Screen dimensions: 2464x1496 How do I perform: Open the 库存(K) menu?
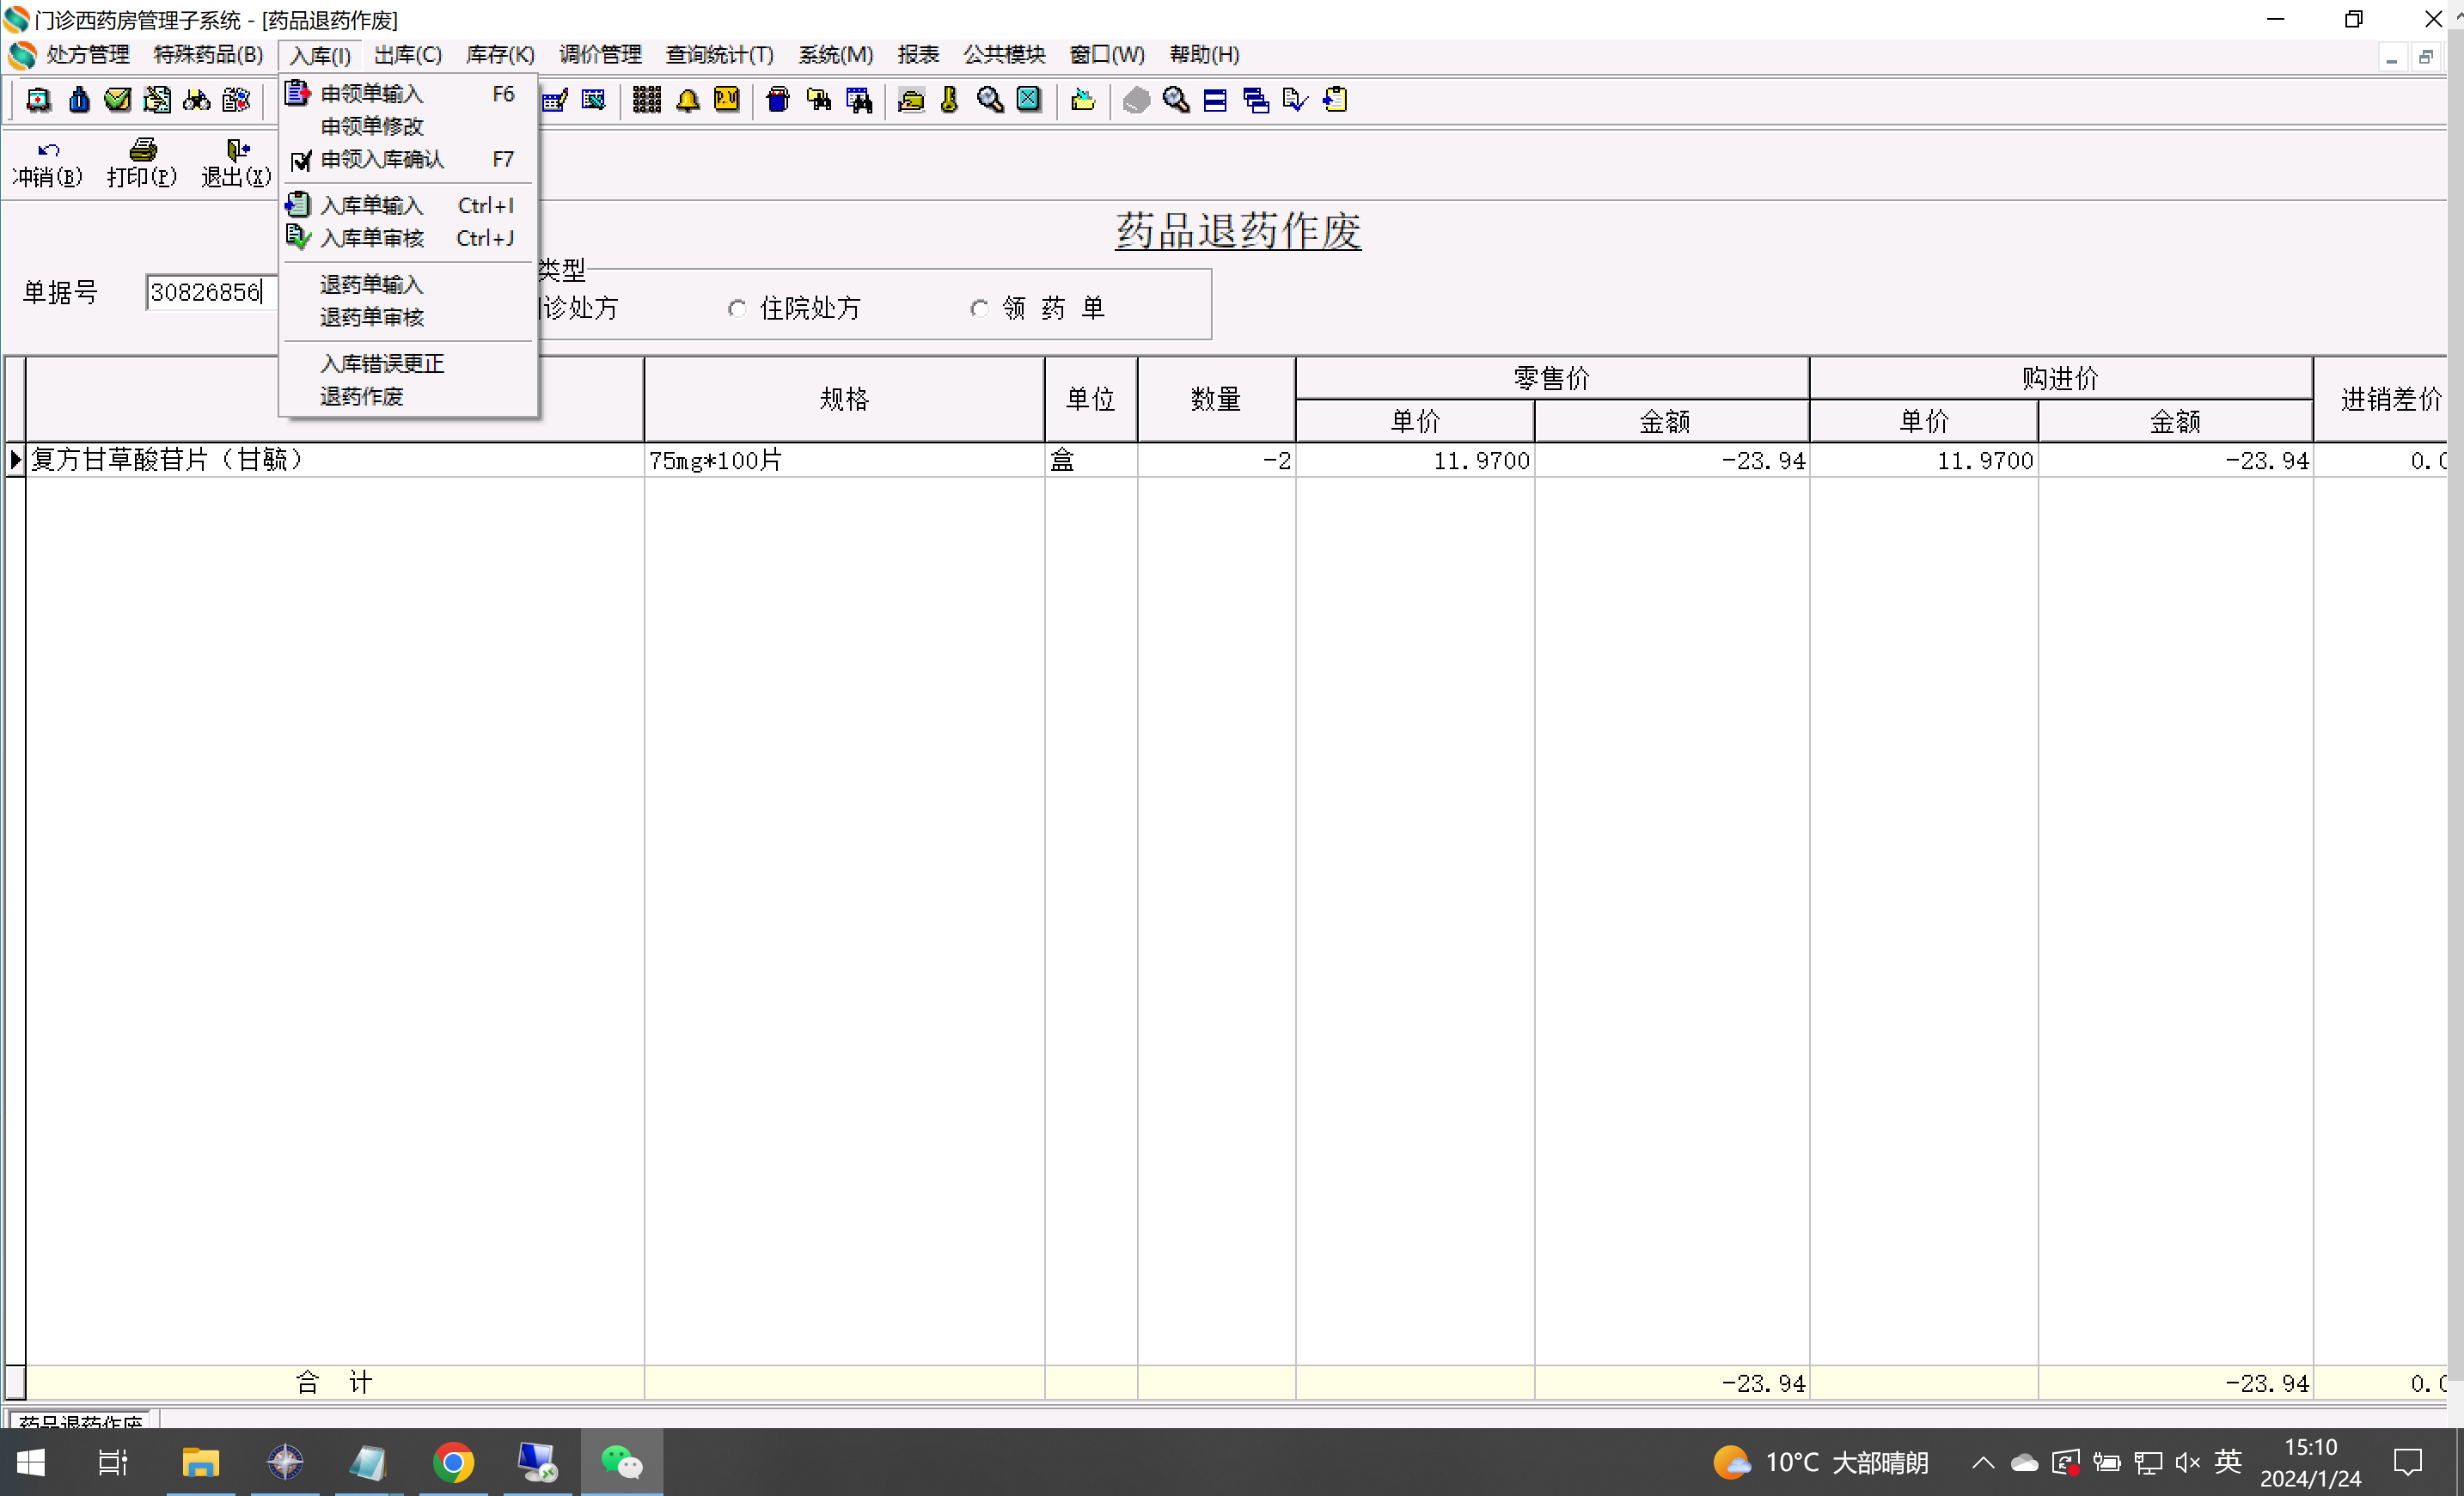[x=500, y=55]
